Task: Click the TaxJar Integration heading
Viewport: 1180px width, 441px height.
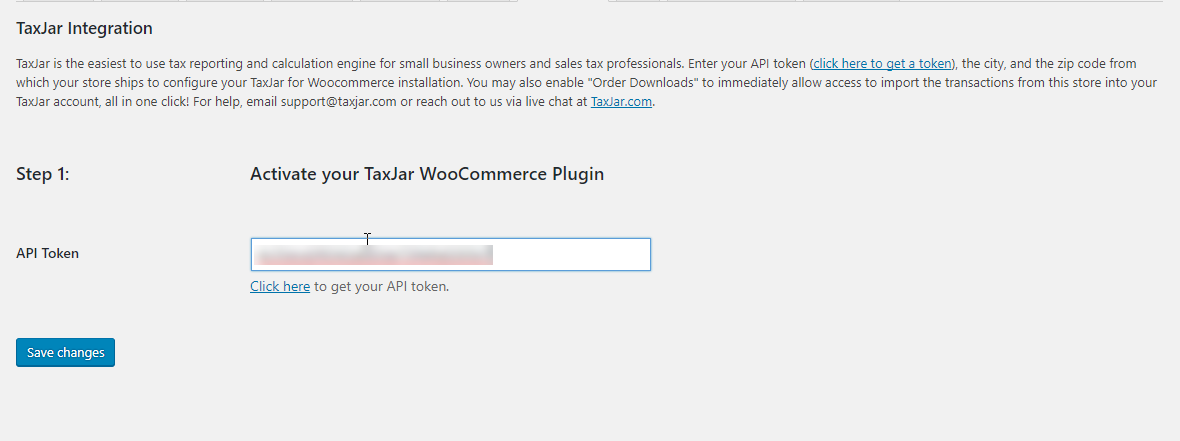Action: [x=84, y=29]
